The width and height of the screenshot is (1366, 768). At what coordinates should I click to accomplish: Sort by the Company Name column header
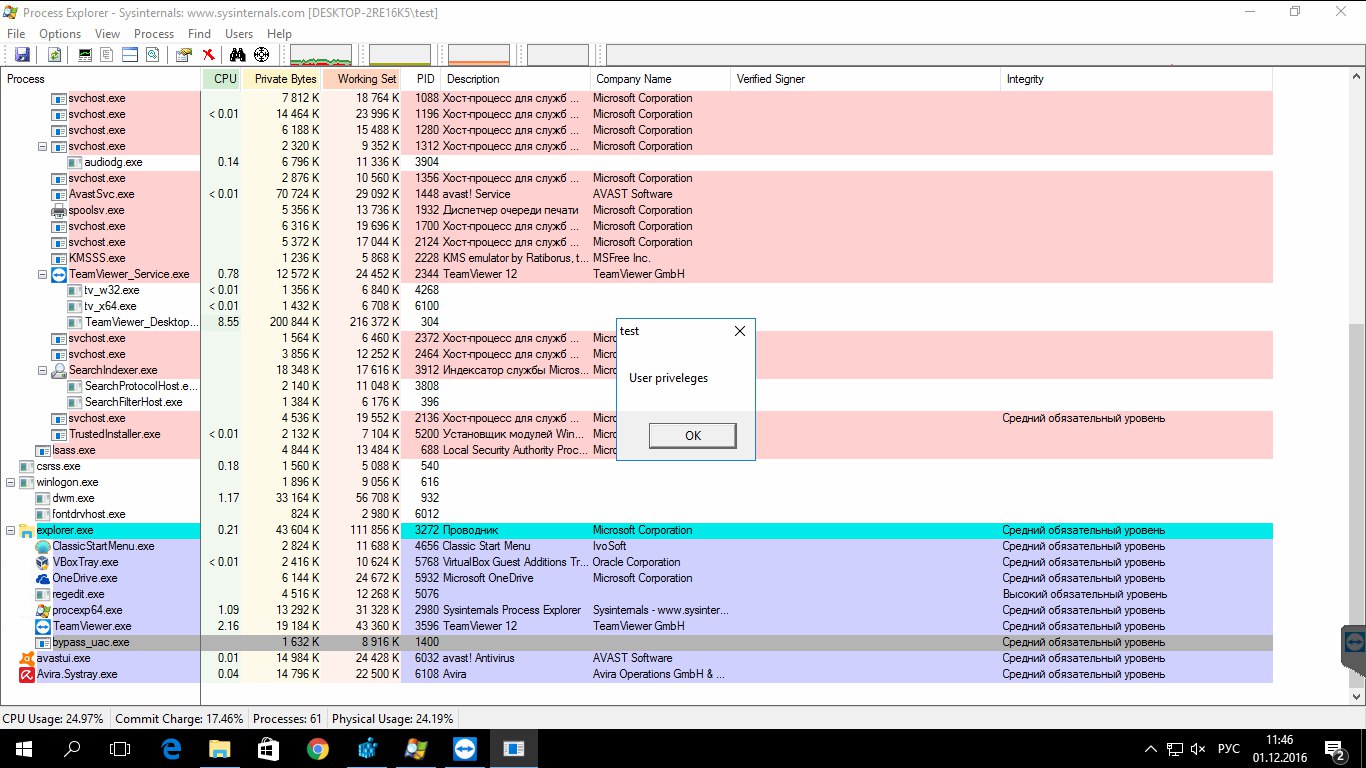(x=661, y=79)
